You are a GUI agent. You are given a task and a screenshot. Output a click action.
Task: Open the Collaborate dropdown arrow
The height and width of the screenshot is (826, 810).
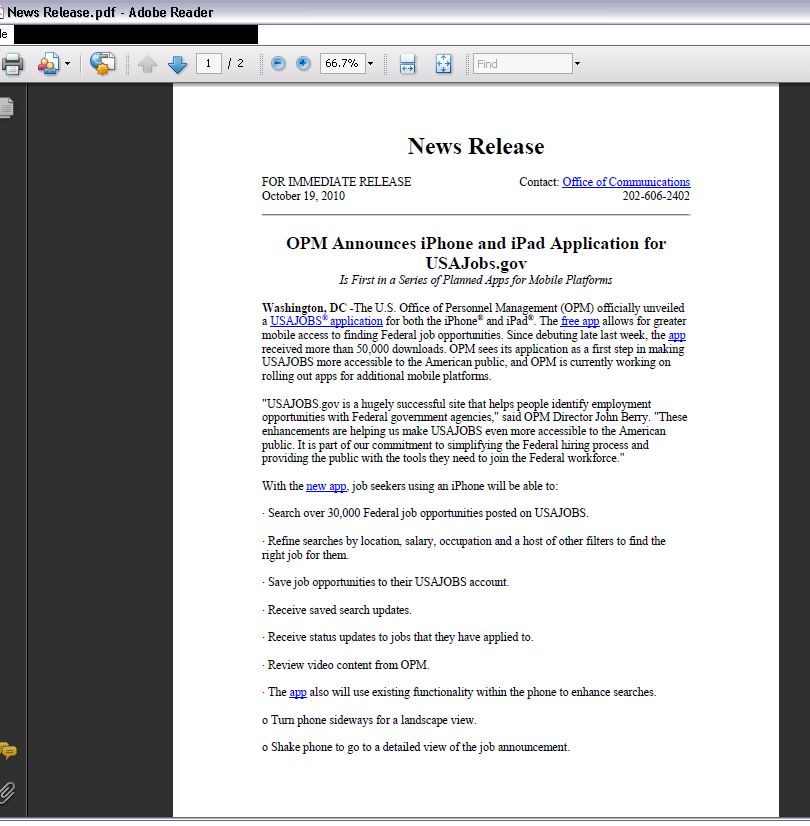[x=67, y=64]
